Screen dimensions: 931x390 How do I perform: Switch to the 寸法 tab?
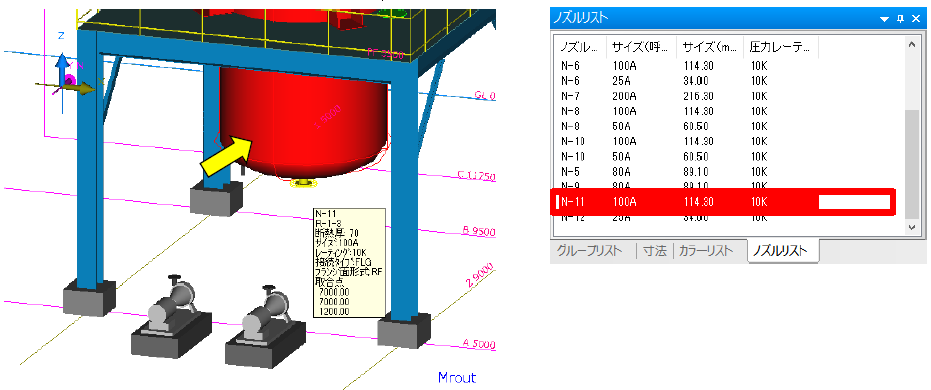[654, 251]
